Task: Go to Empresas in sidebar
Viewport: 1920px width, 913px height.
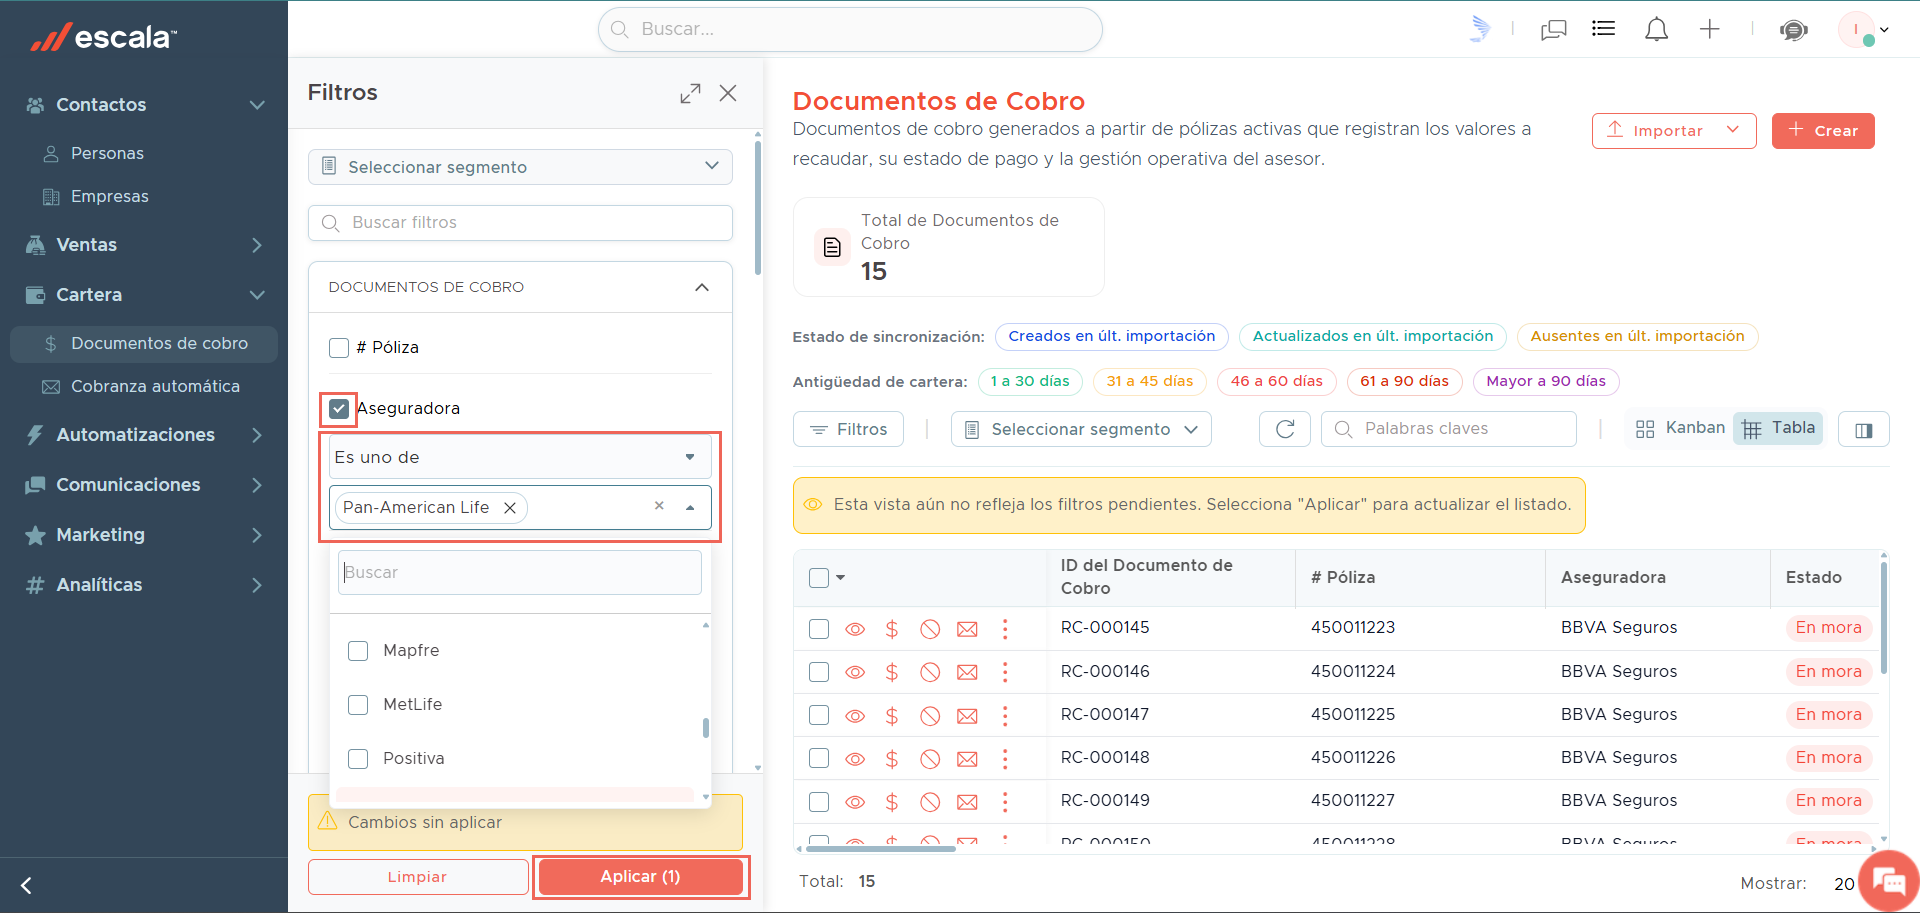Action: [x=109, y=197]
